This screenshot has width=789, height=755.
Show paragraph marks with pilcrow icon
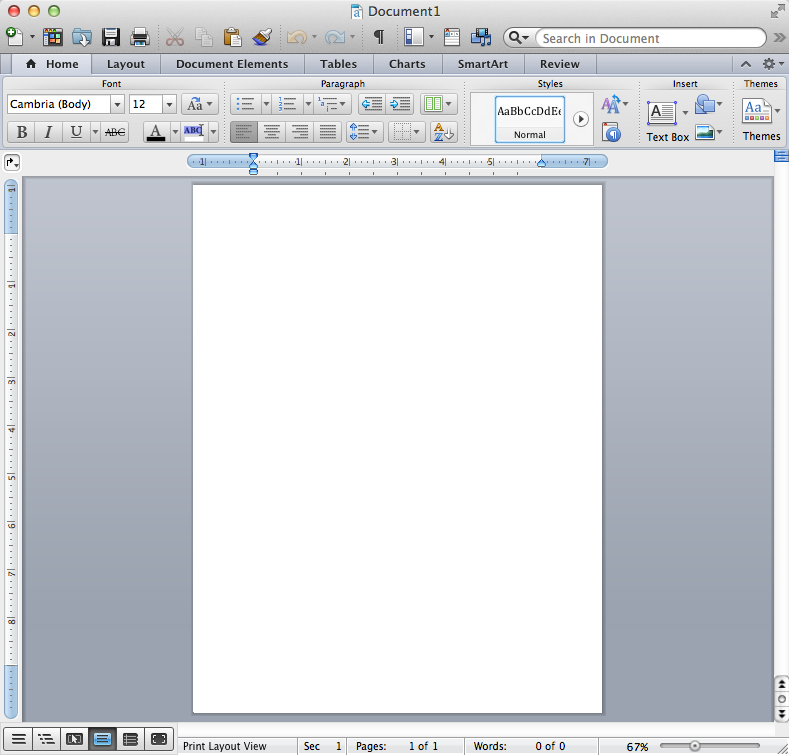pyautogui.click(x=378, y=38)
